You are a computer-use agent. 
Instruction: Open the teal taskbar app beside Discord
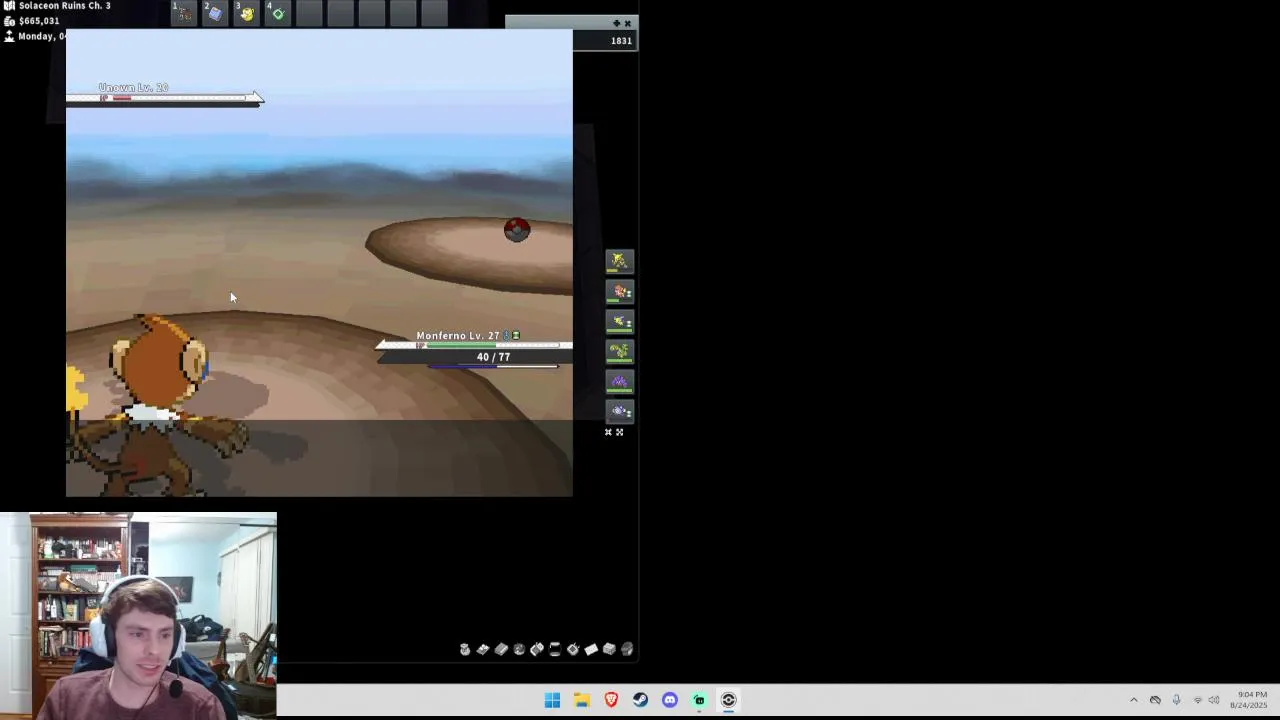tap(699, 700)
